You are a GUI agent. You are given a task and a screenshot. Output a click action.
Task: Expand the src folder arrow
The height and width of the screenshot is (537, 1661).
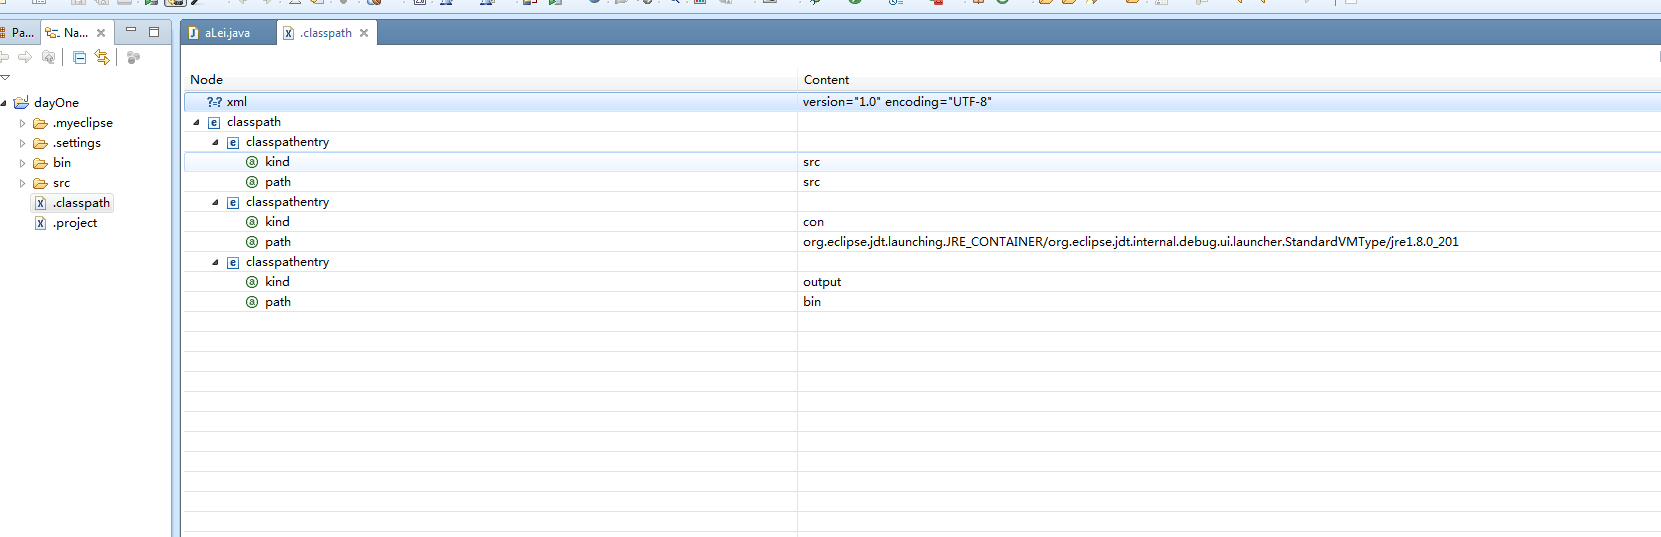tap(23, 183)
